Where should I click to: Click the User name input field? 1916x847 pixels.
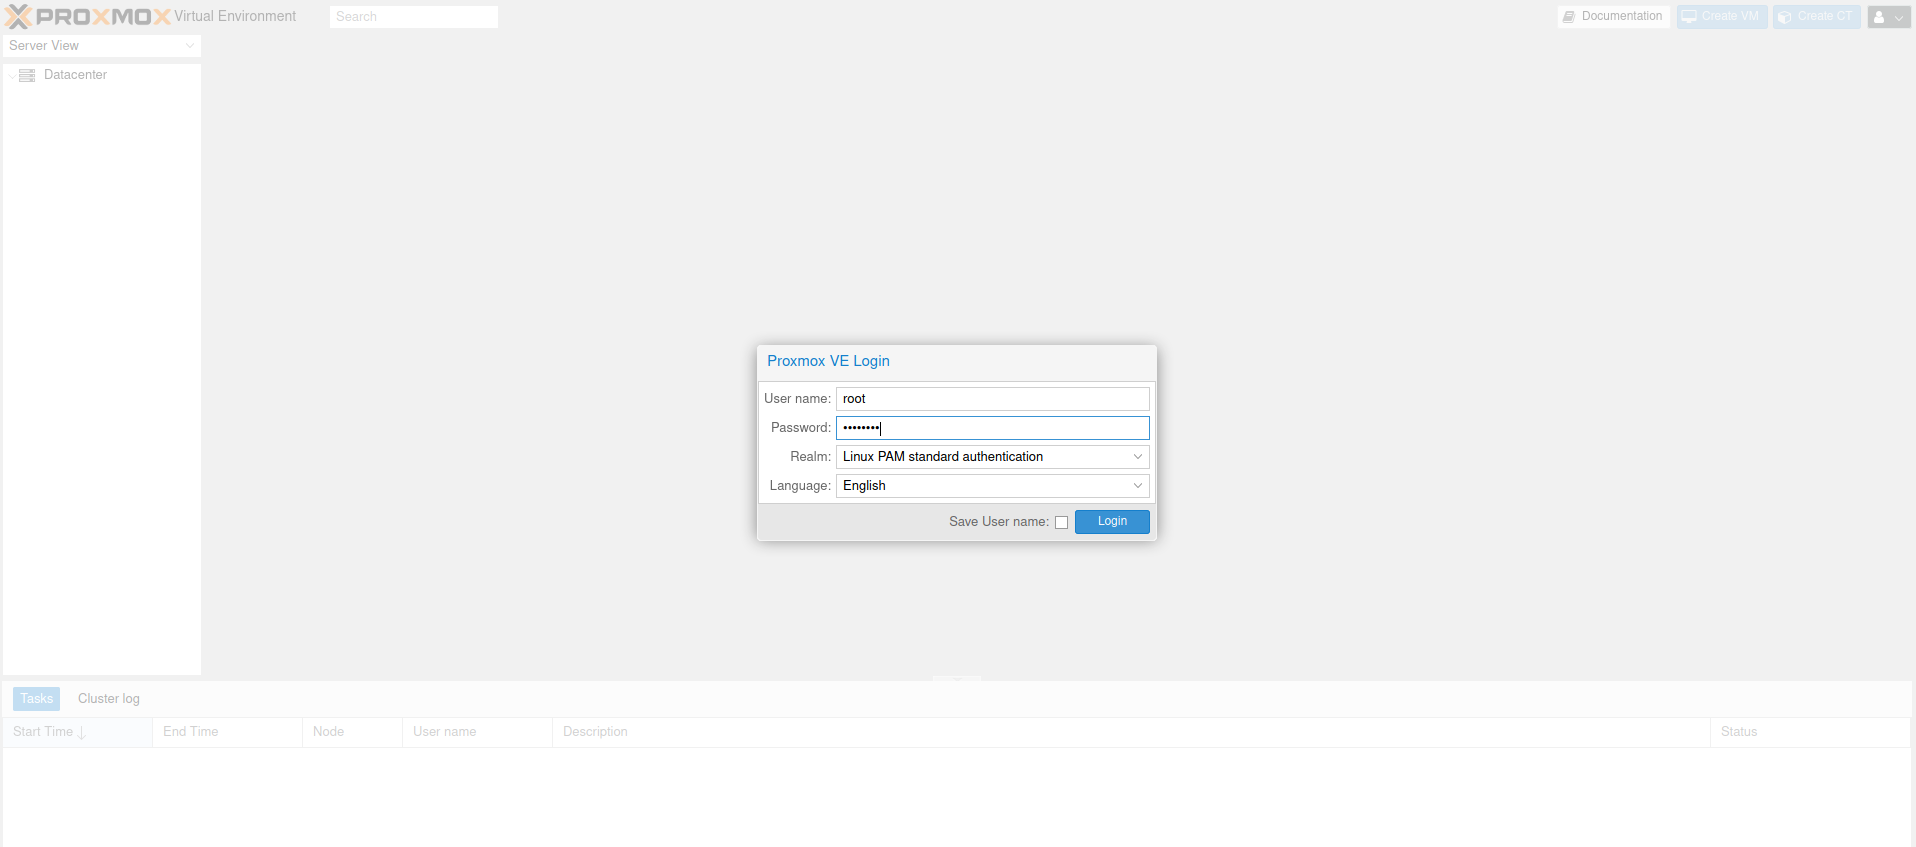(992, 399)
